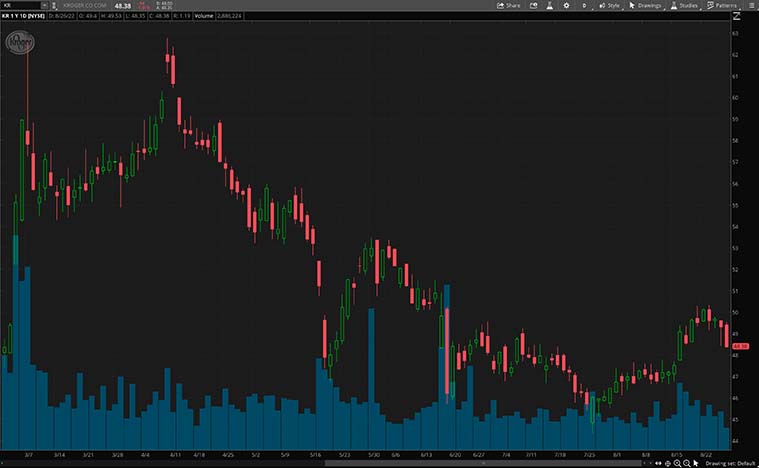Image resolution: width=759 pixels, height=468 pixels.
Task: Open the Patterns menu
Action: [x=721, y=5]
